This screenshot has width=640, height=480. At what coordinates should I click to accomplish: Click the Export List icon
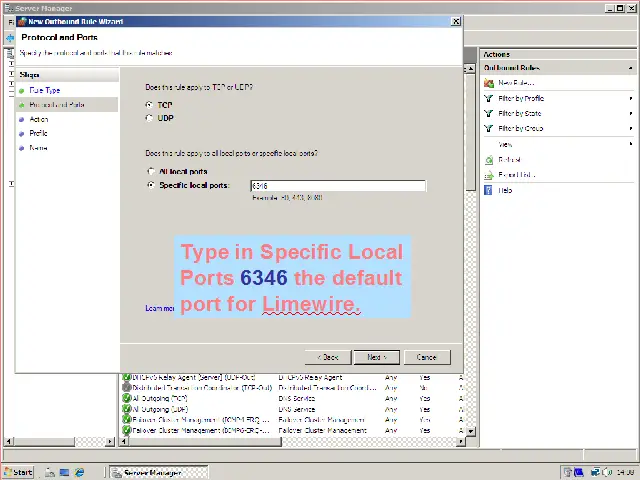tap(489, 175)
